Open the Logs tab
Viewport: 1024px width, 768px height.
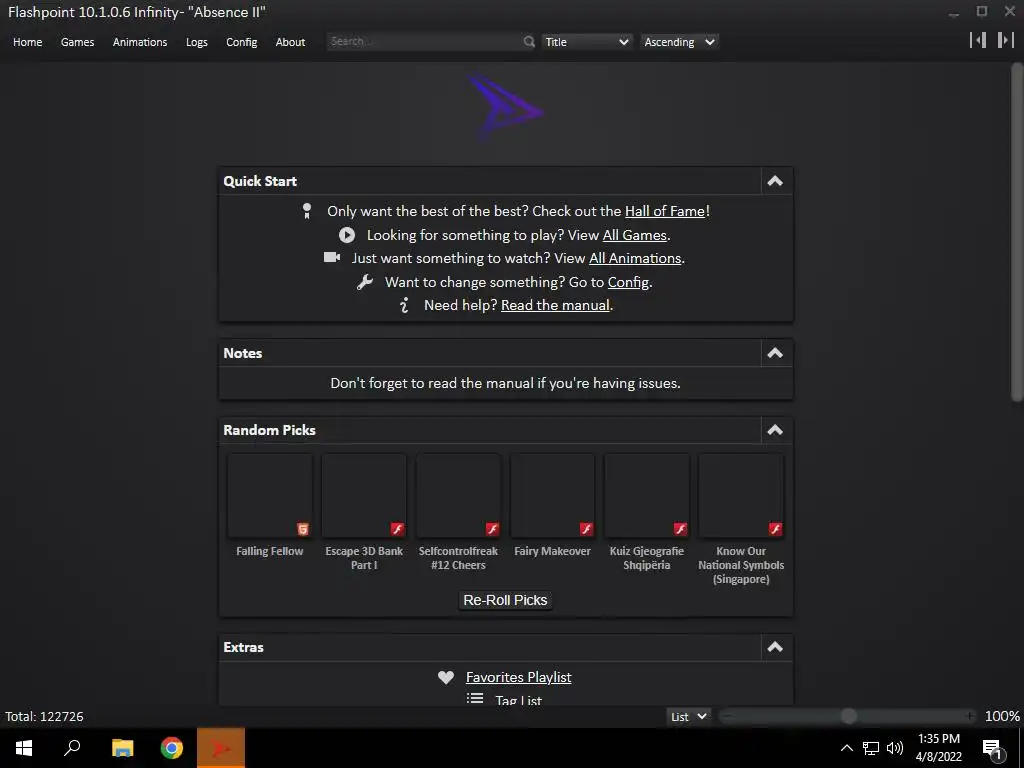(x=197, y=42)
